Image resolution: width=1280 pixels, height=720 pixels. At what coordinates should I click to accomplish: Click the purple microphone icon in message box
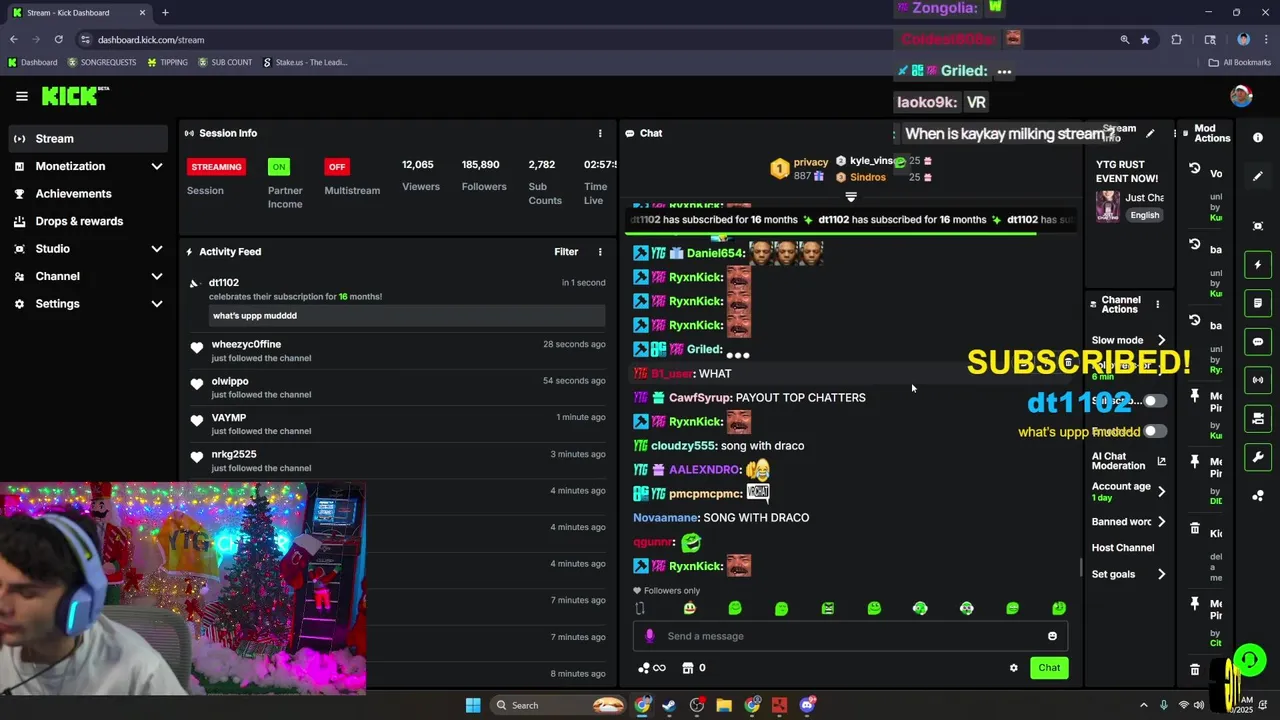click(650, 636)
